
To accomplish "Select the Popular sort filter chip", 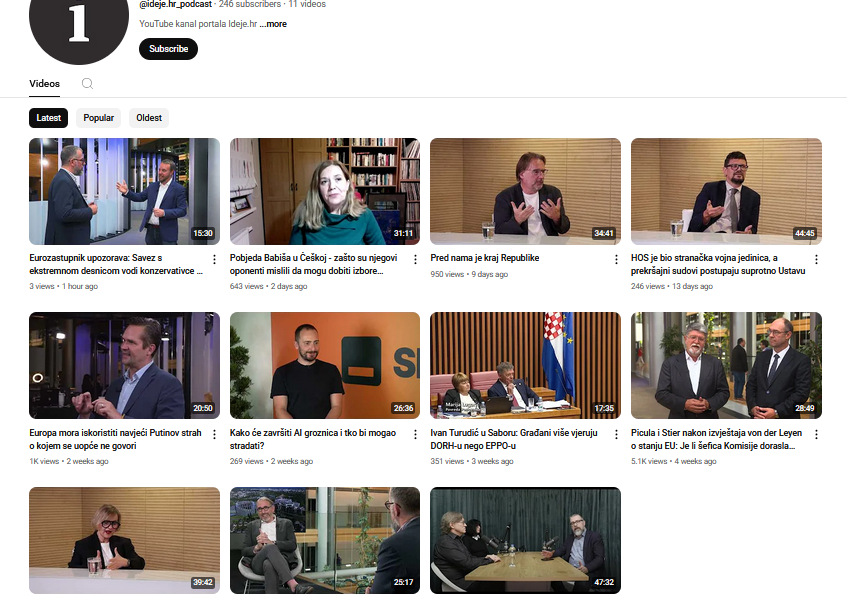I will pyautogui.click(x=98, y=118).
